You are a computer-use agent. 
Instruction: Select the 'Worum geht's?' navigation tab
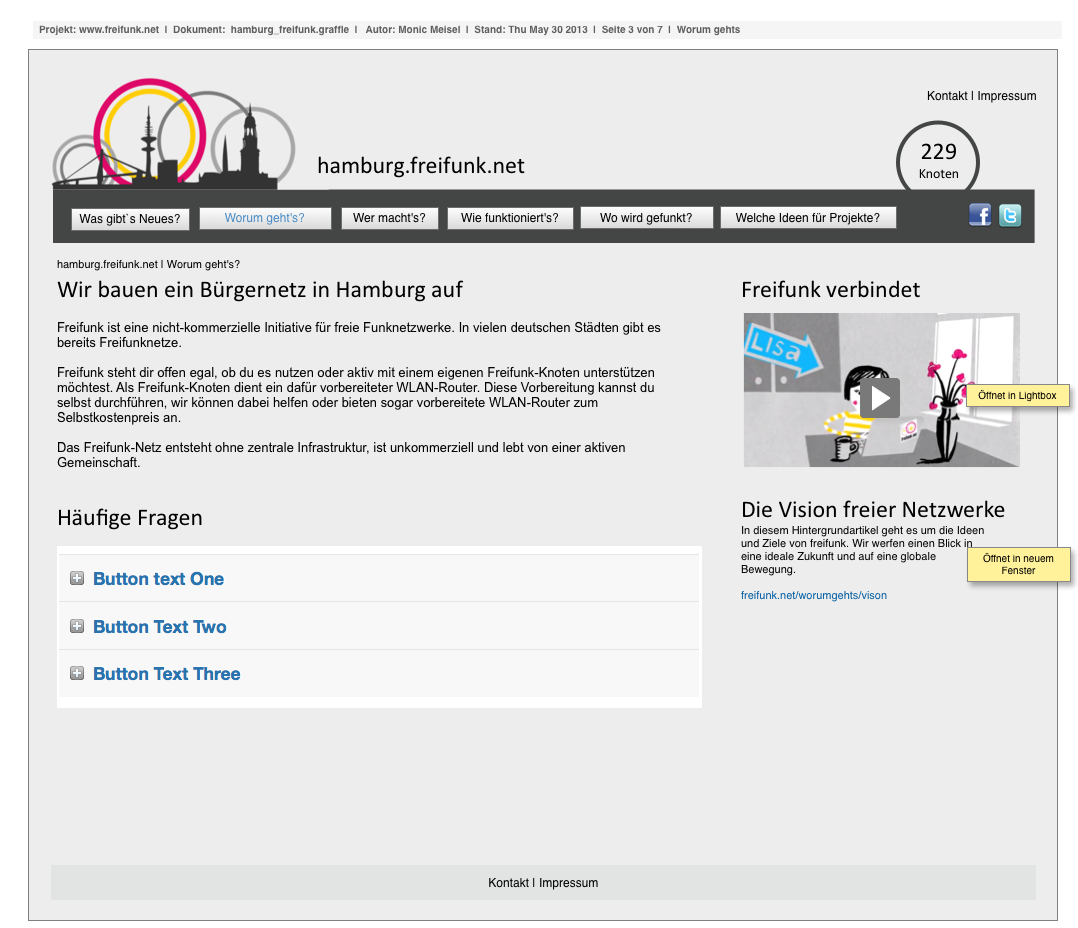(x=265, y=218)
